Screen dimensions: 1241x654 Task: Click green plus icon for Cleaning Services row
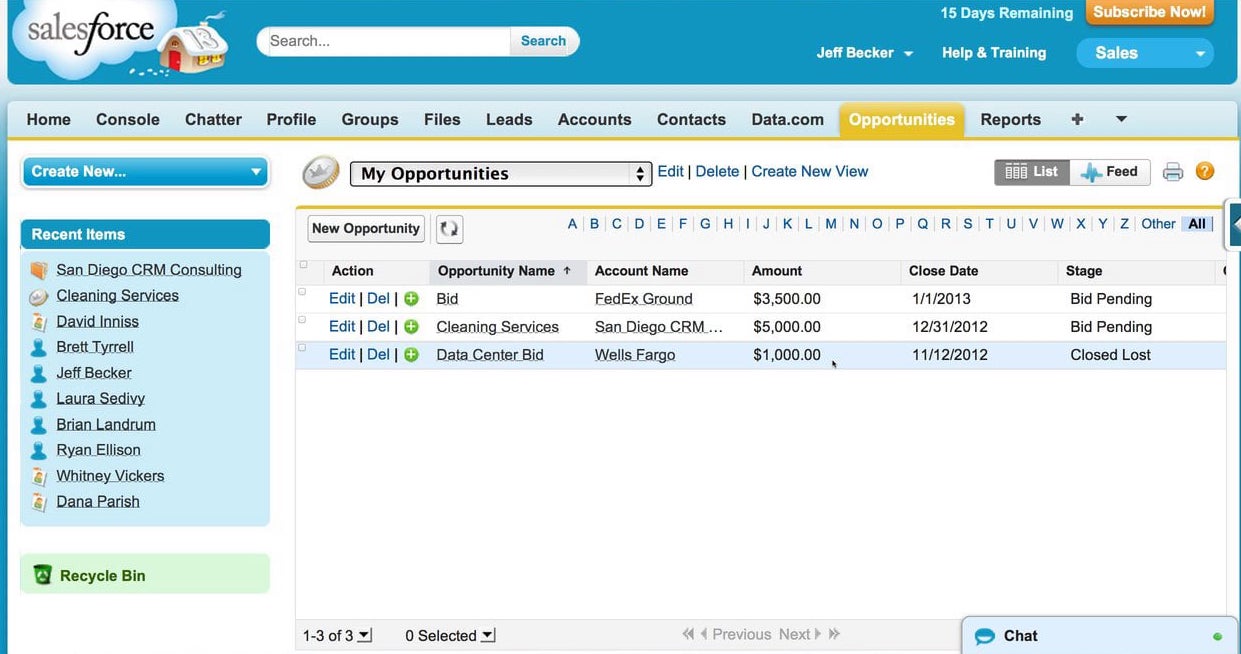[411, 327]
